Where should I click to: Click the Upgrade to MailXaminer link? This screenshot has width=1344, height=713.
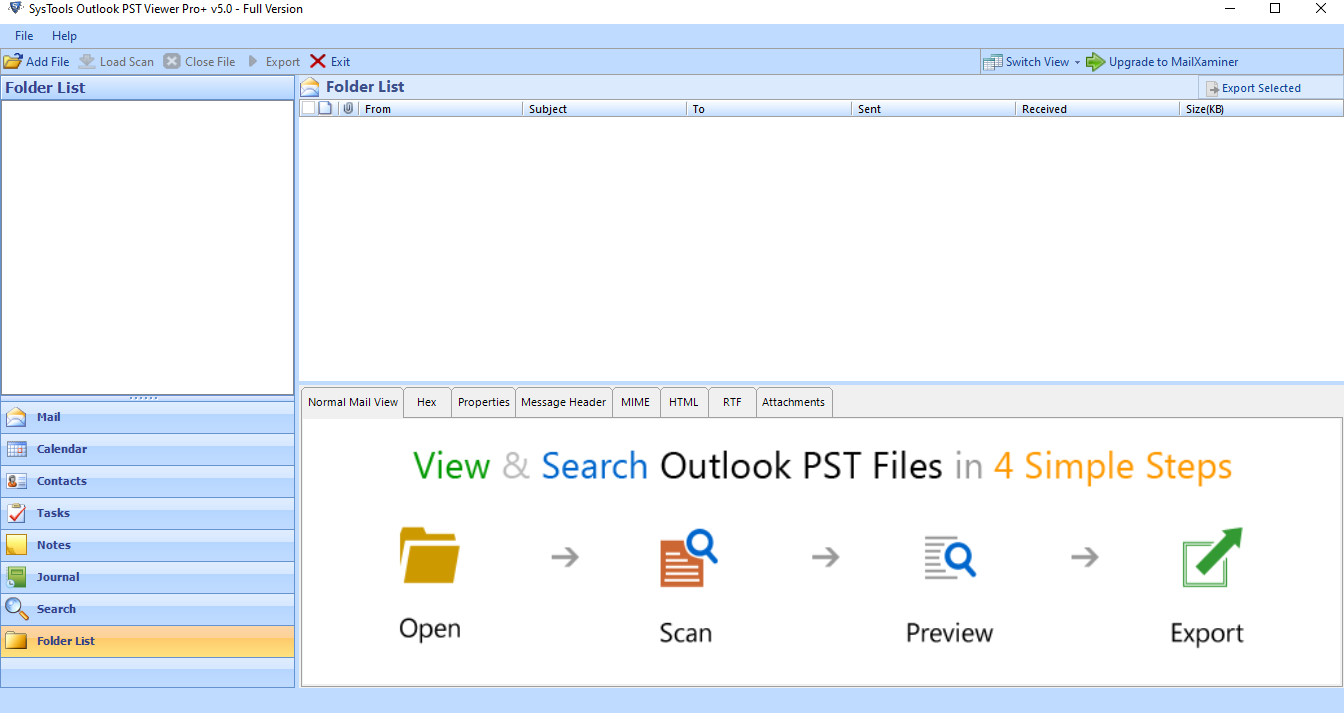tap(1172, 62)
